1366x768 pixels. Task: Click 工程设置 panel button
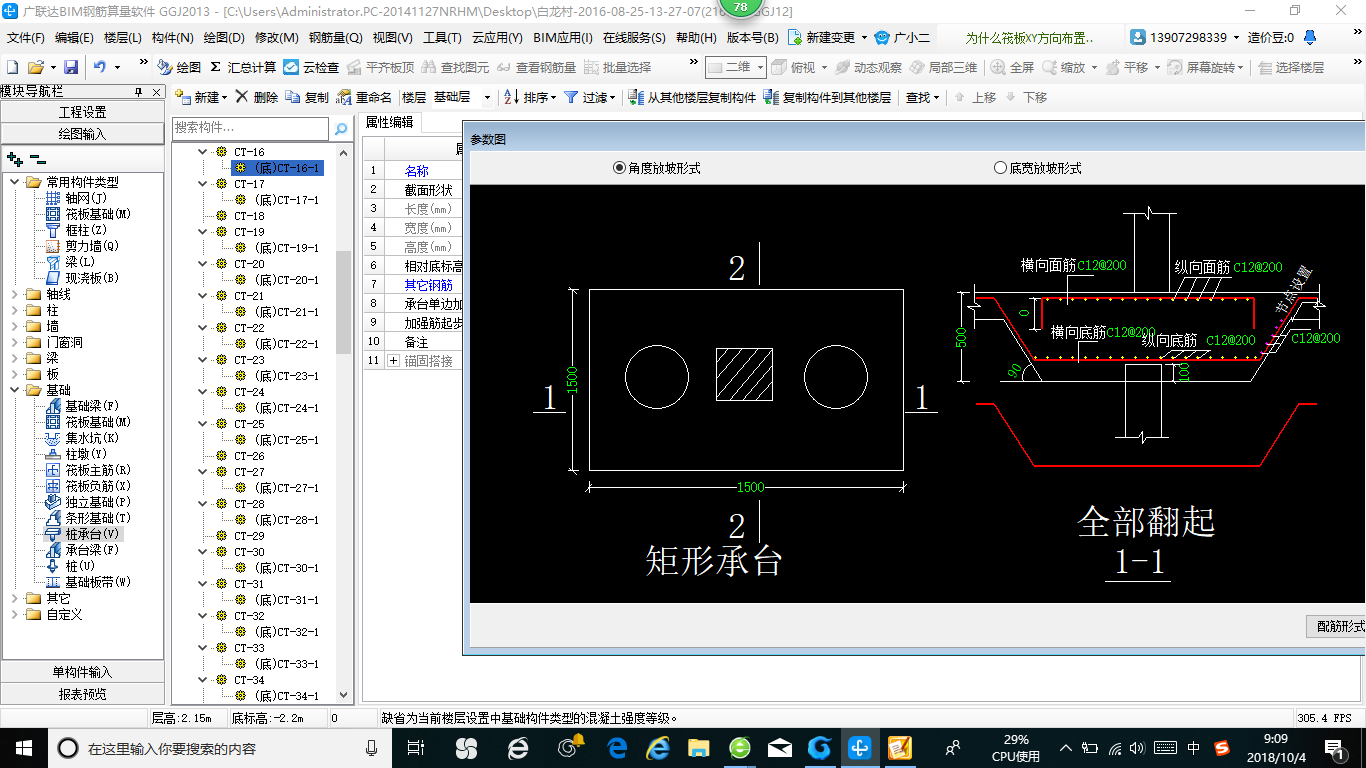(82, 112)
